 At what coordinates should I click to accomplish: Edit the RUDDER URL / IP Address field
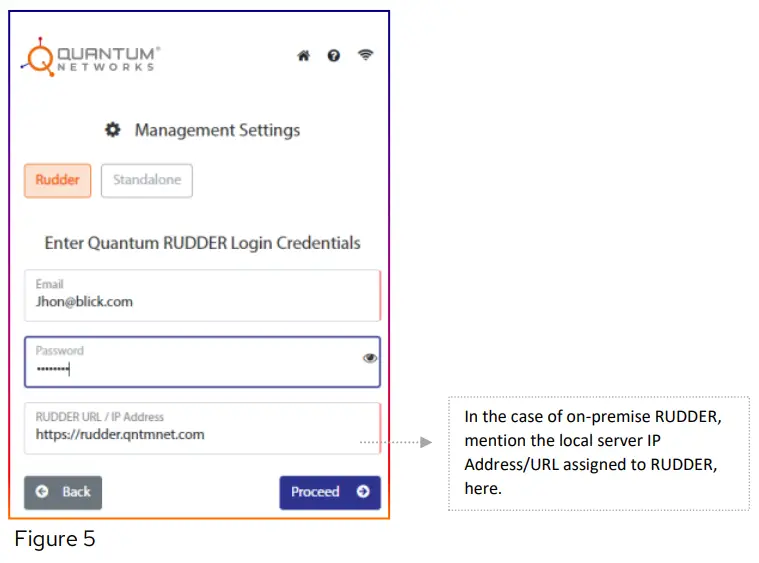pos(202,428)
